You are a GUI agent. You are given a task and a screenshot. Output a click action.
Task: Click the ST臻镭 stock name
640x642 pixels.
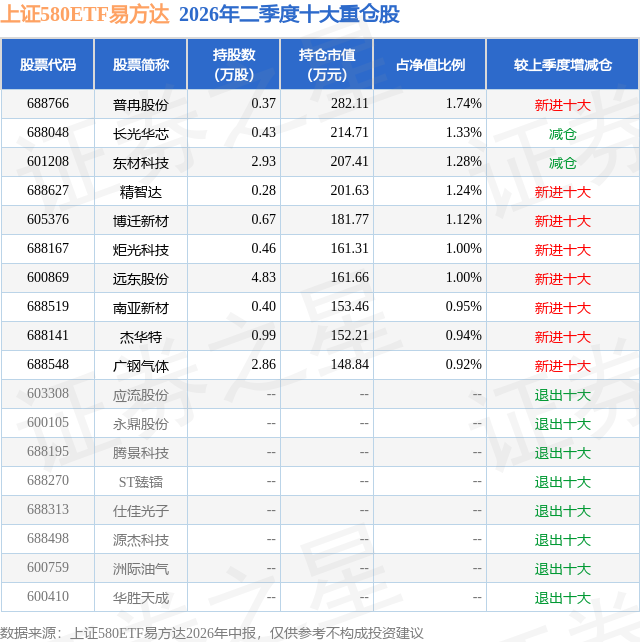141,482
